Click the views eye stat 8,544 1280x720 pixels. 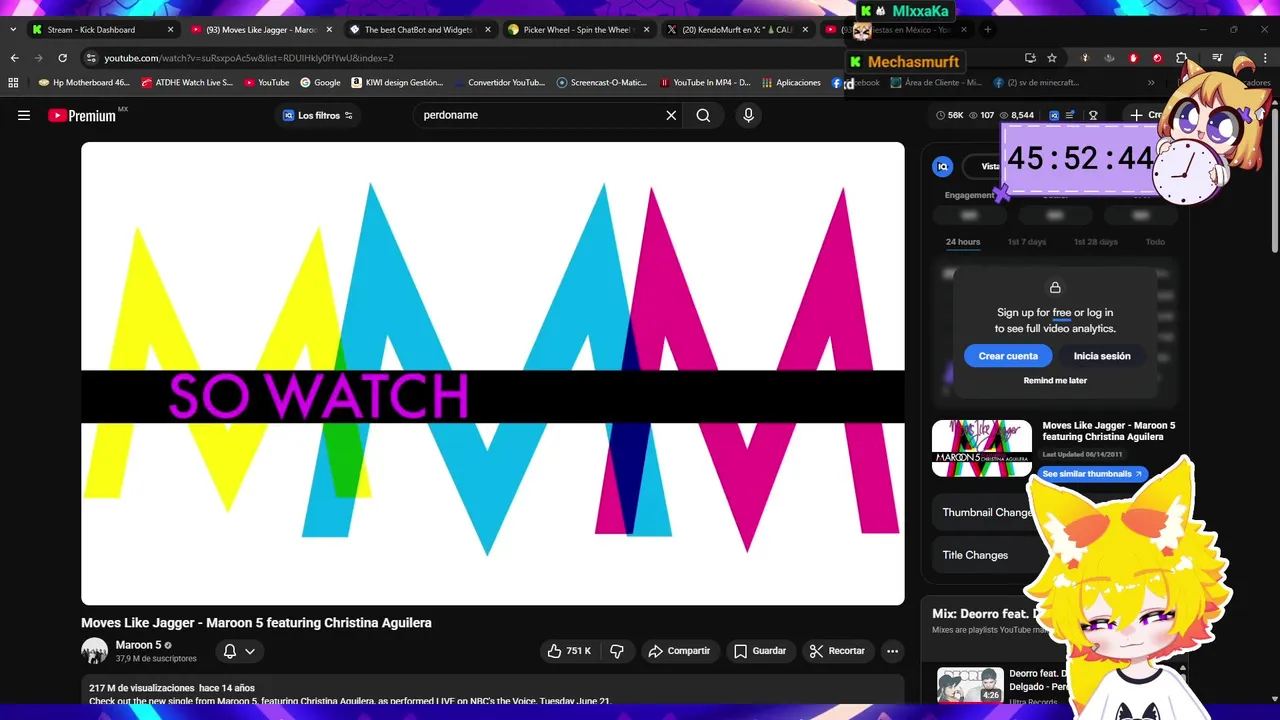click(x=1017, y=115)
